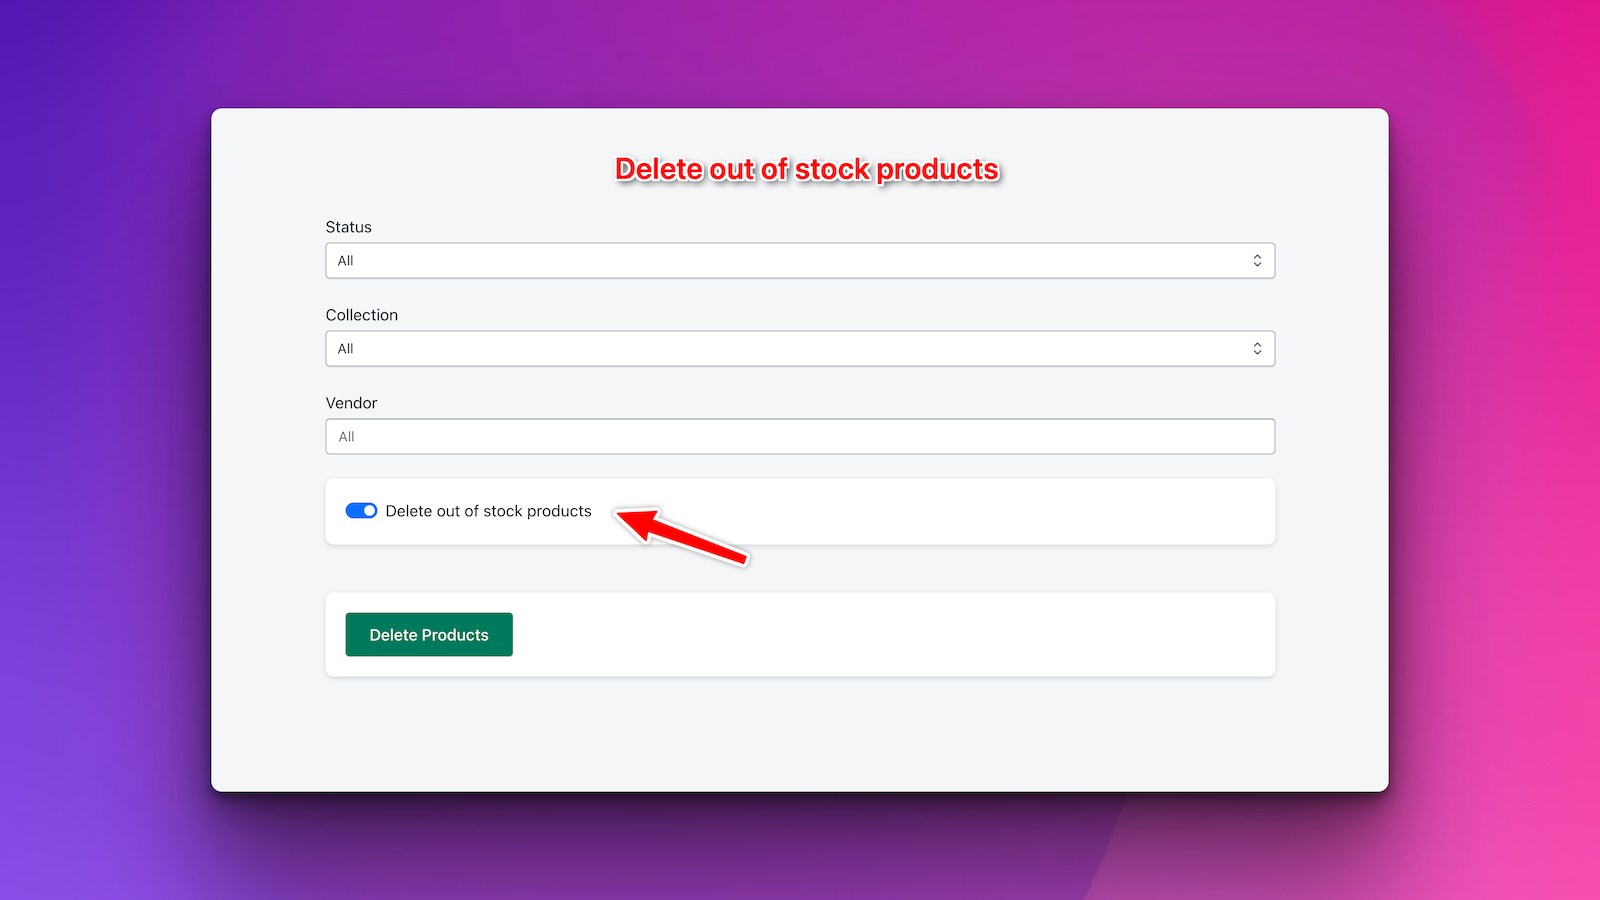The width and height of the screenshot is (1600, 900).
Task: Click the Collection dropdown chevron icon
Action: coord(1257,348)
